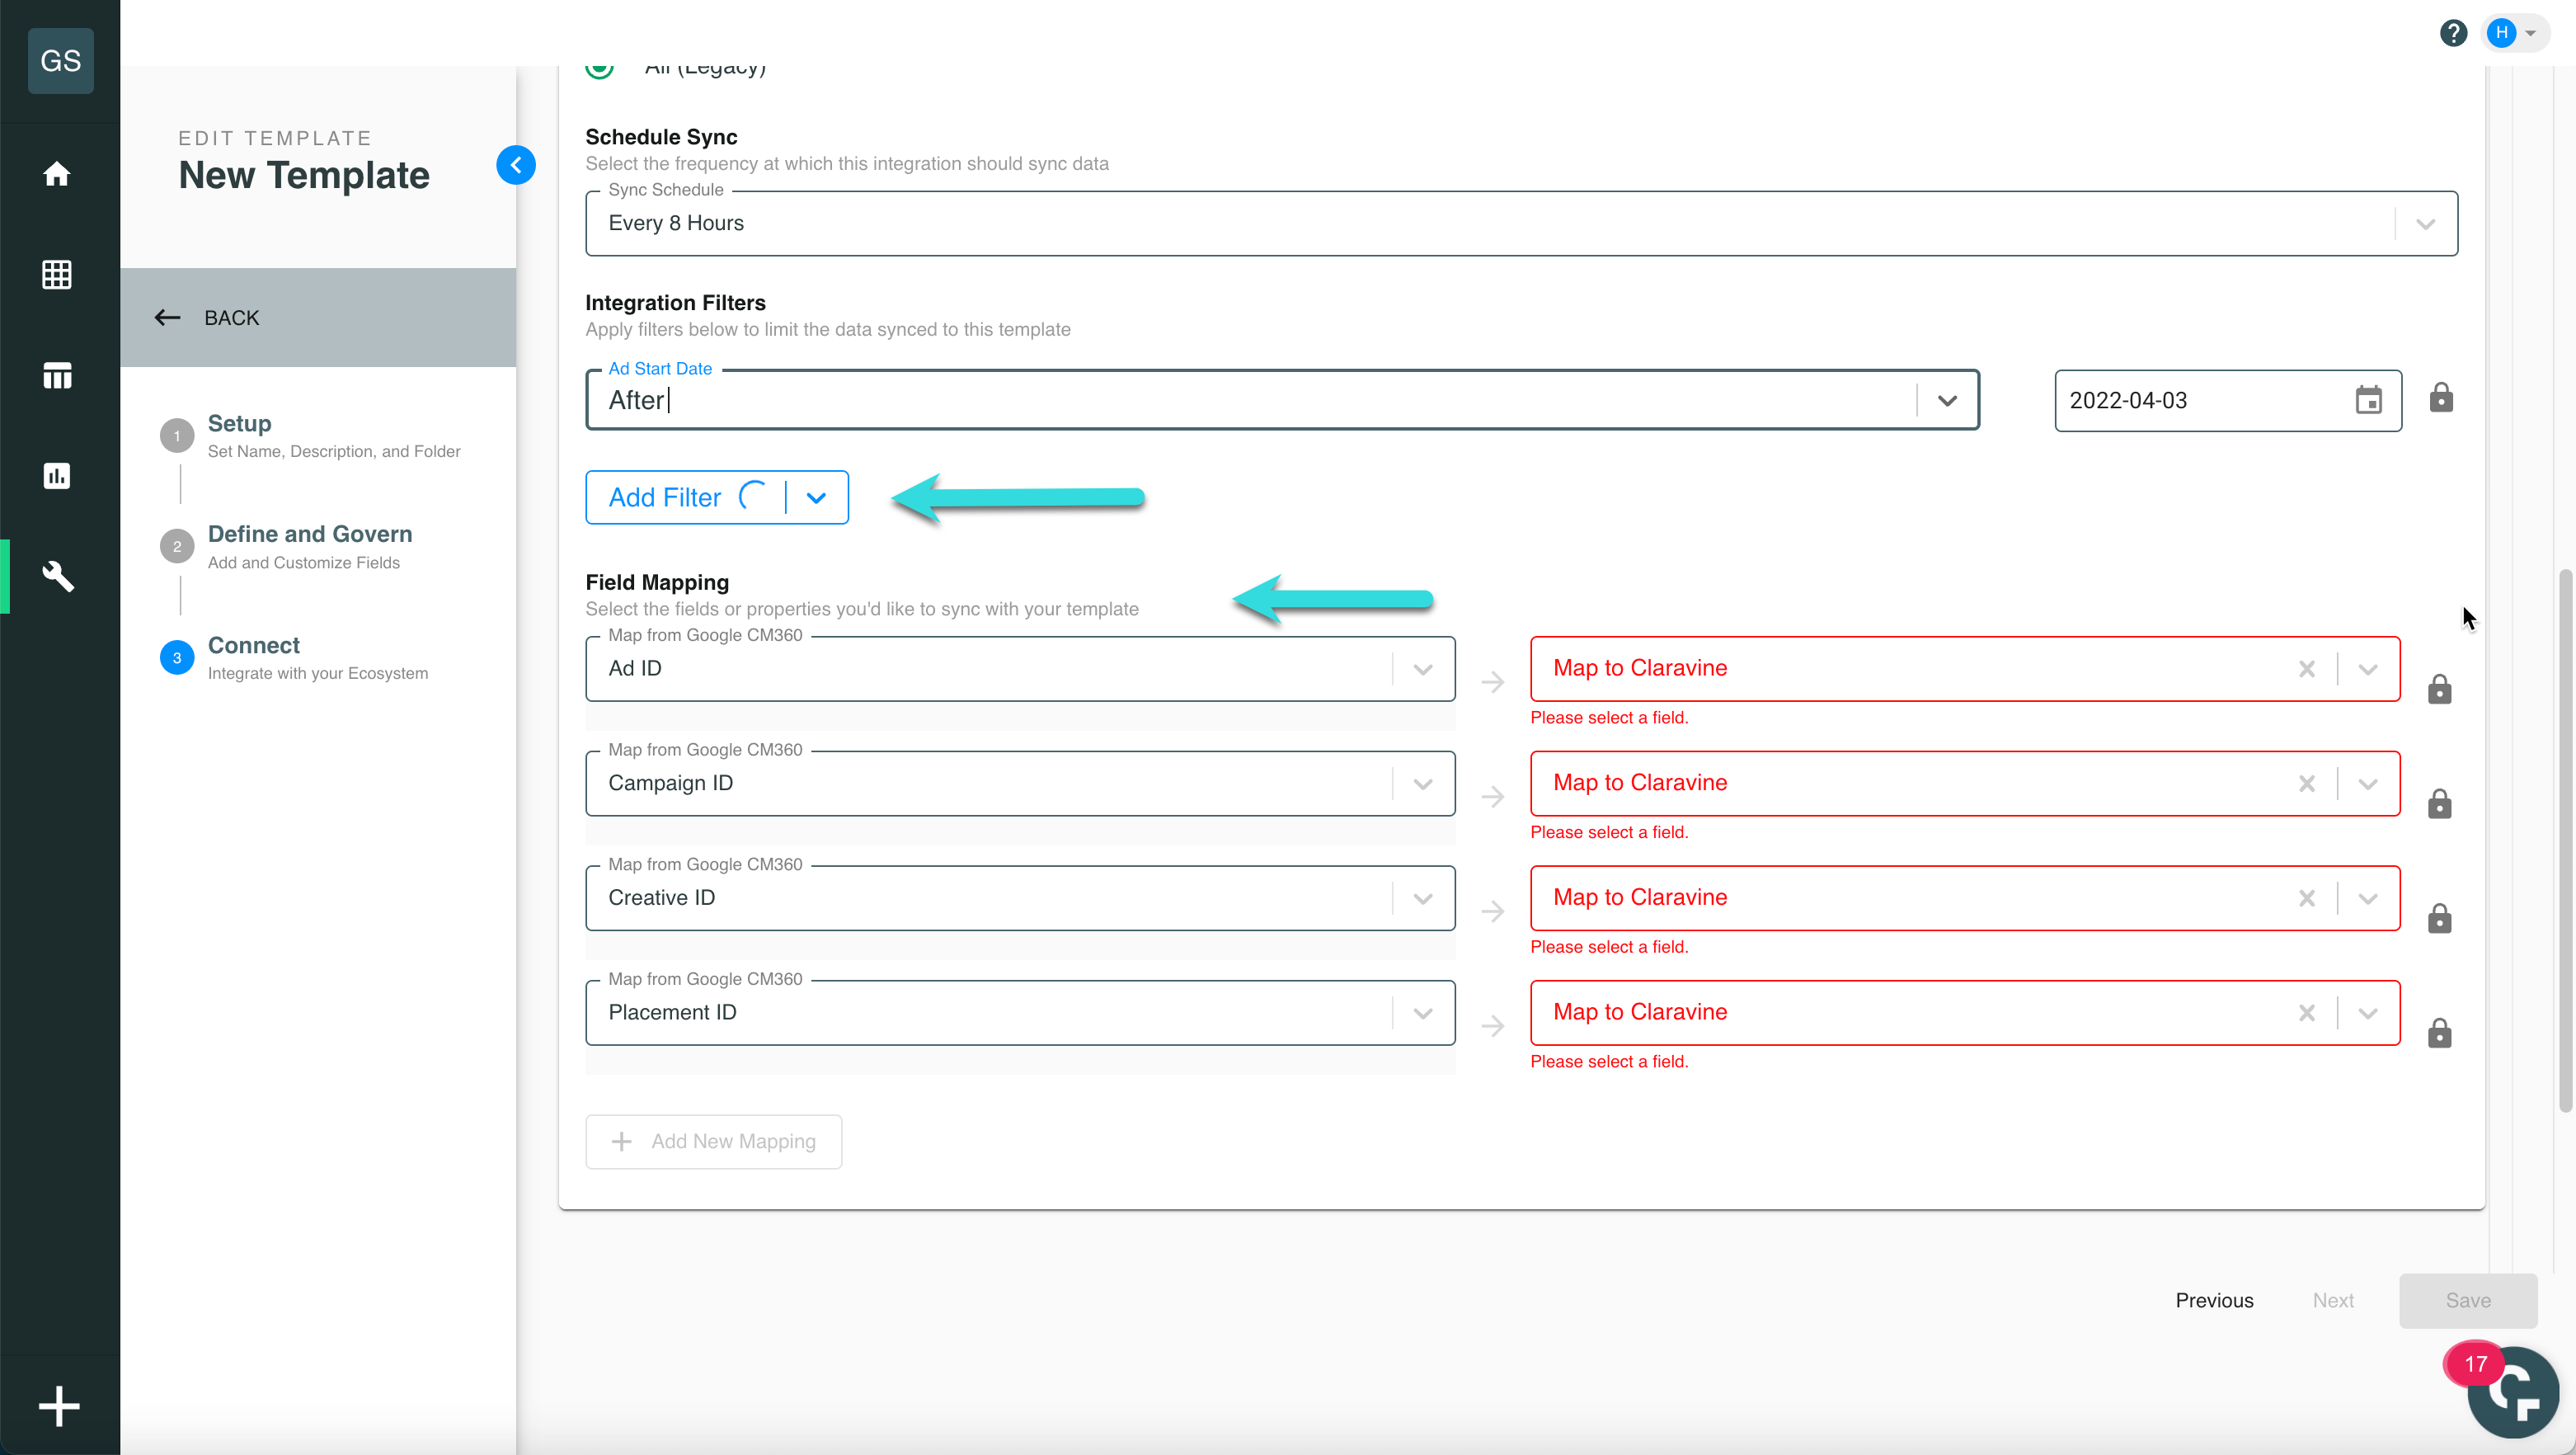The image size is (2576, 1455).
Task: Open the Sync Schedule dropdown
Action: coord(2424,223)
